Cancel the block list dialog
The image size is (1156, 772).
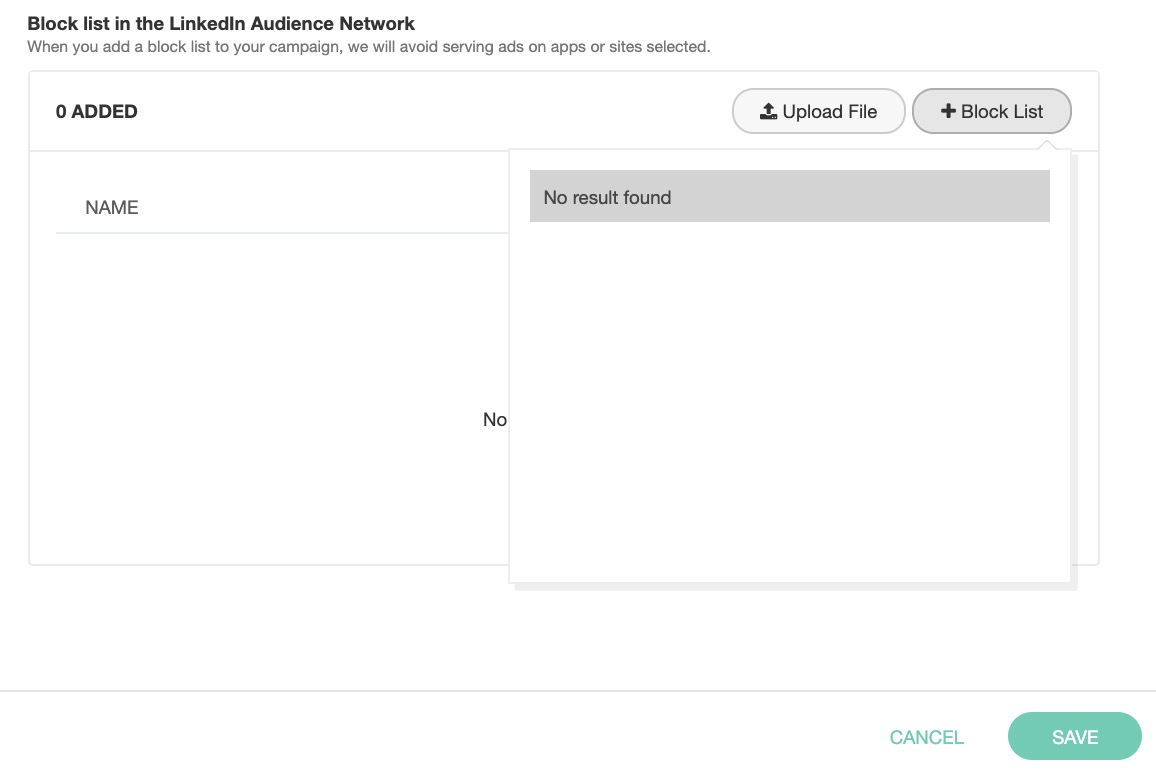click(x=926, y=737)
